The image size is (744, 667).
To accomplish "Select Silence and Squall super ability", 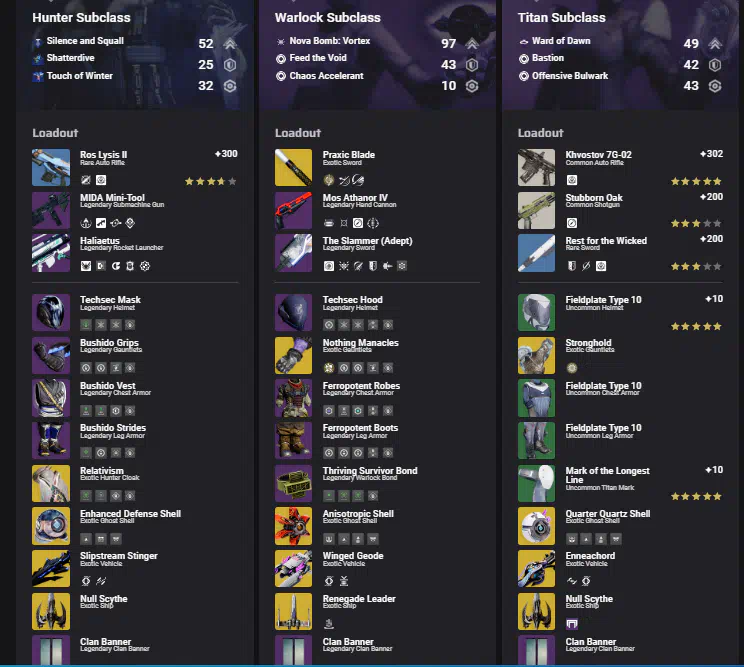I will click(85, 41).
